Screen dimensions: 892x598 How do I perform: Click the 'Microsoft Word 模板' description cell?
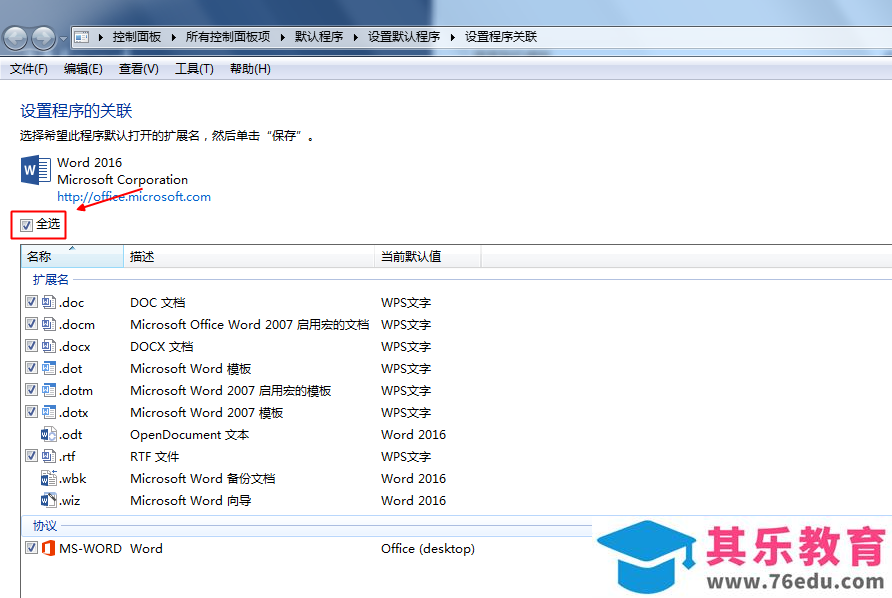pyautogui.click(x=191, y=369)
